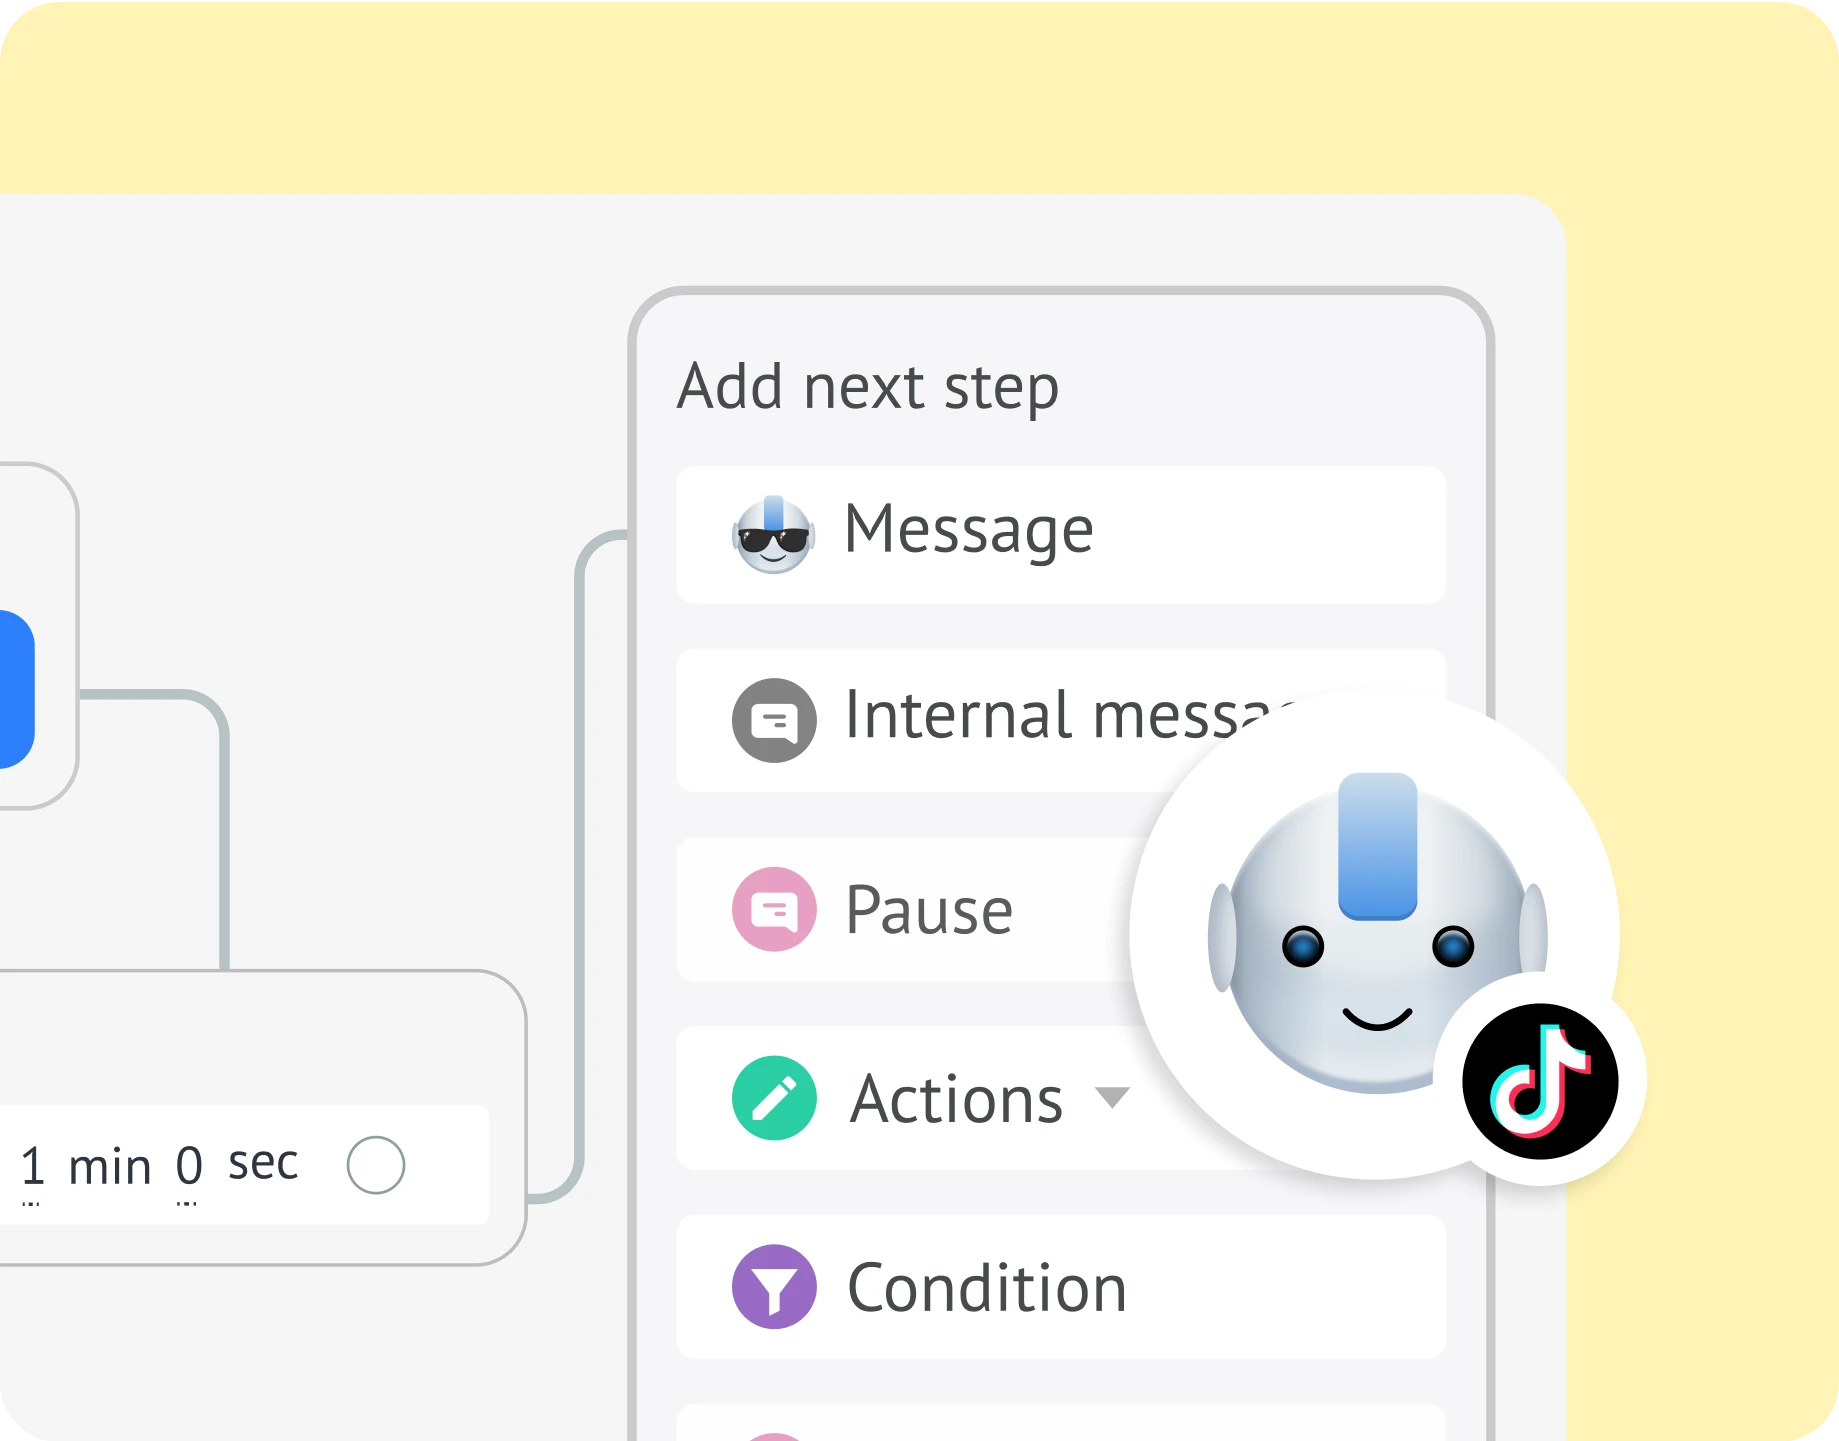Click the seconds value 0 in the timer

coord(189,1166)
